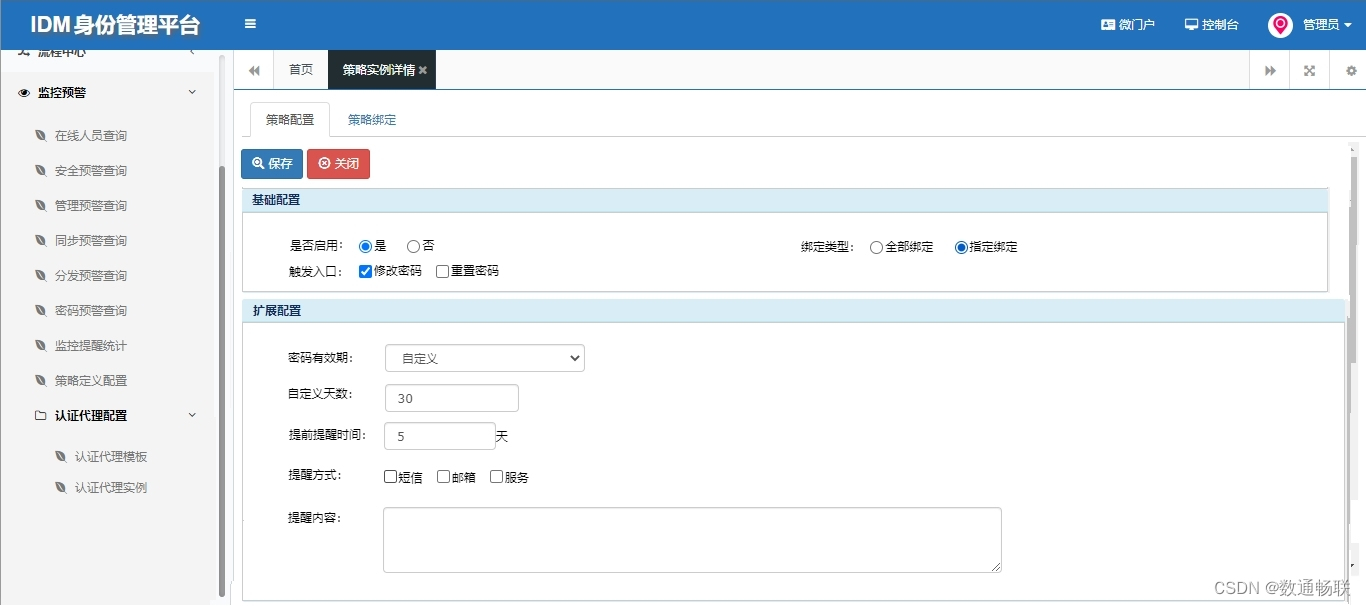Click the 自定义天数 input field
1366x606 pixels.
[452, 398]
